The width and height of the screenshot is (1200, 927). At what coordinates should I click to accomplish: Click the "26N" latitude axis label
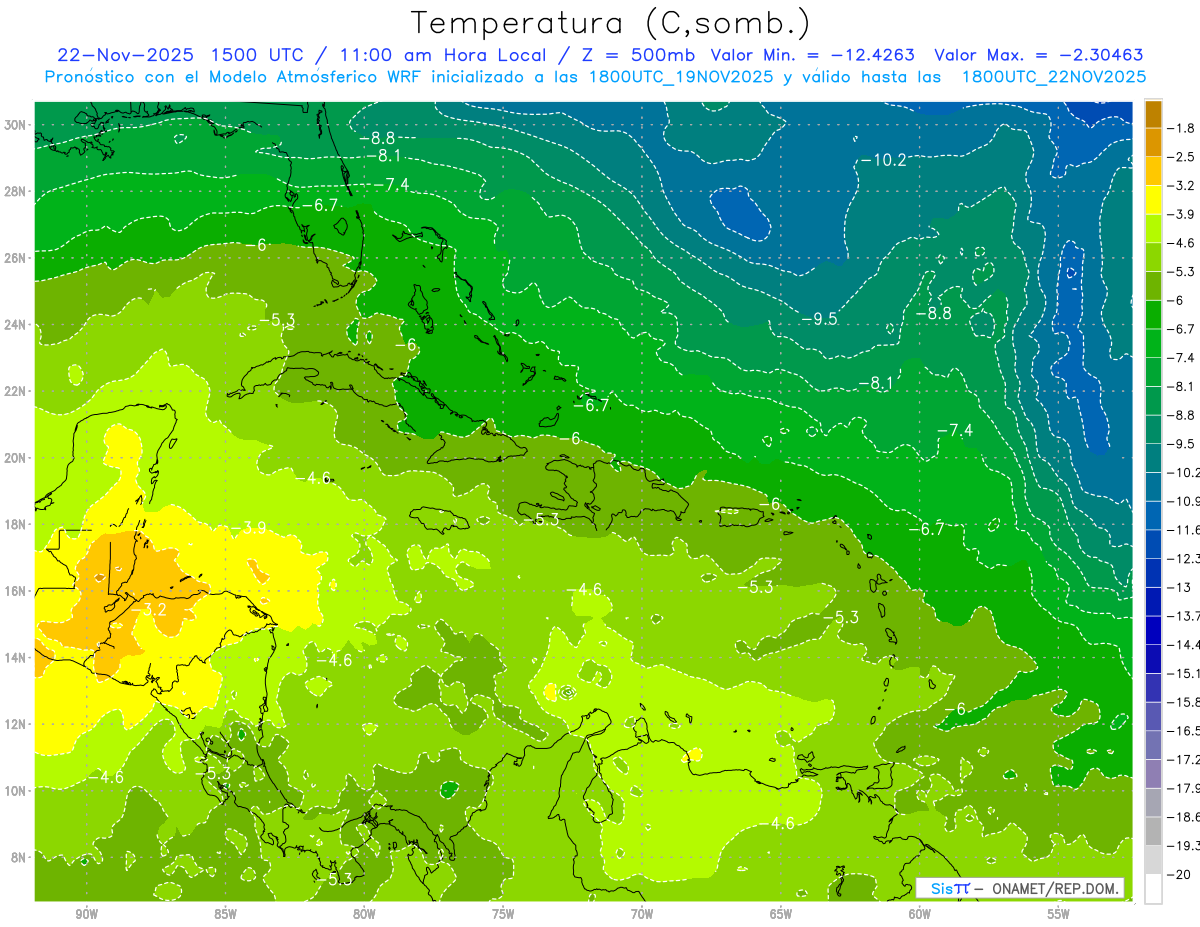[16, 258]
